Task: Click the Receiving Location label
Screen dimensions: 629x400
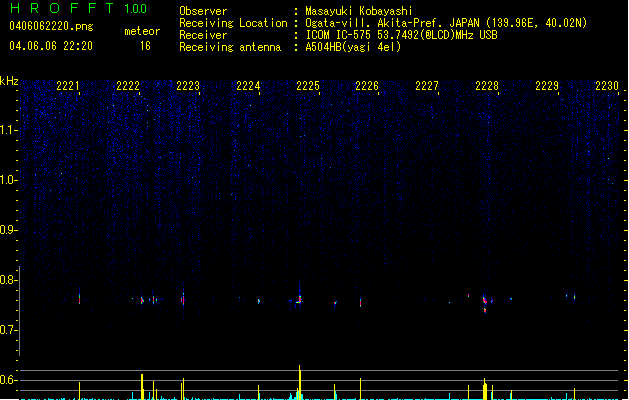Action: click(233, 23)
